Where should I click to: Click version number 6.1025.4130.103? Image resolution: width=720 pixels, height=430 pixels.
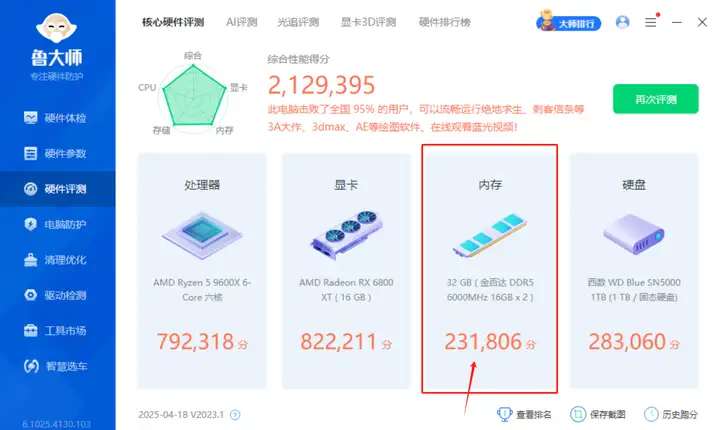pos(56,424)
